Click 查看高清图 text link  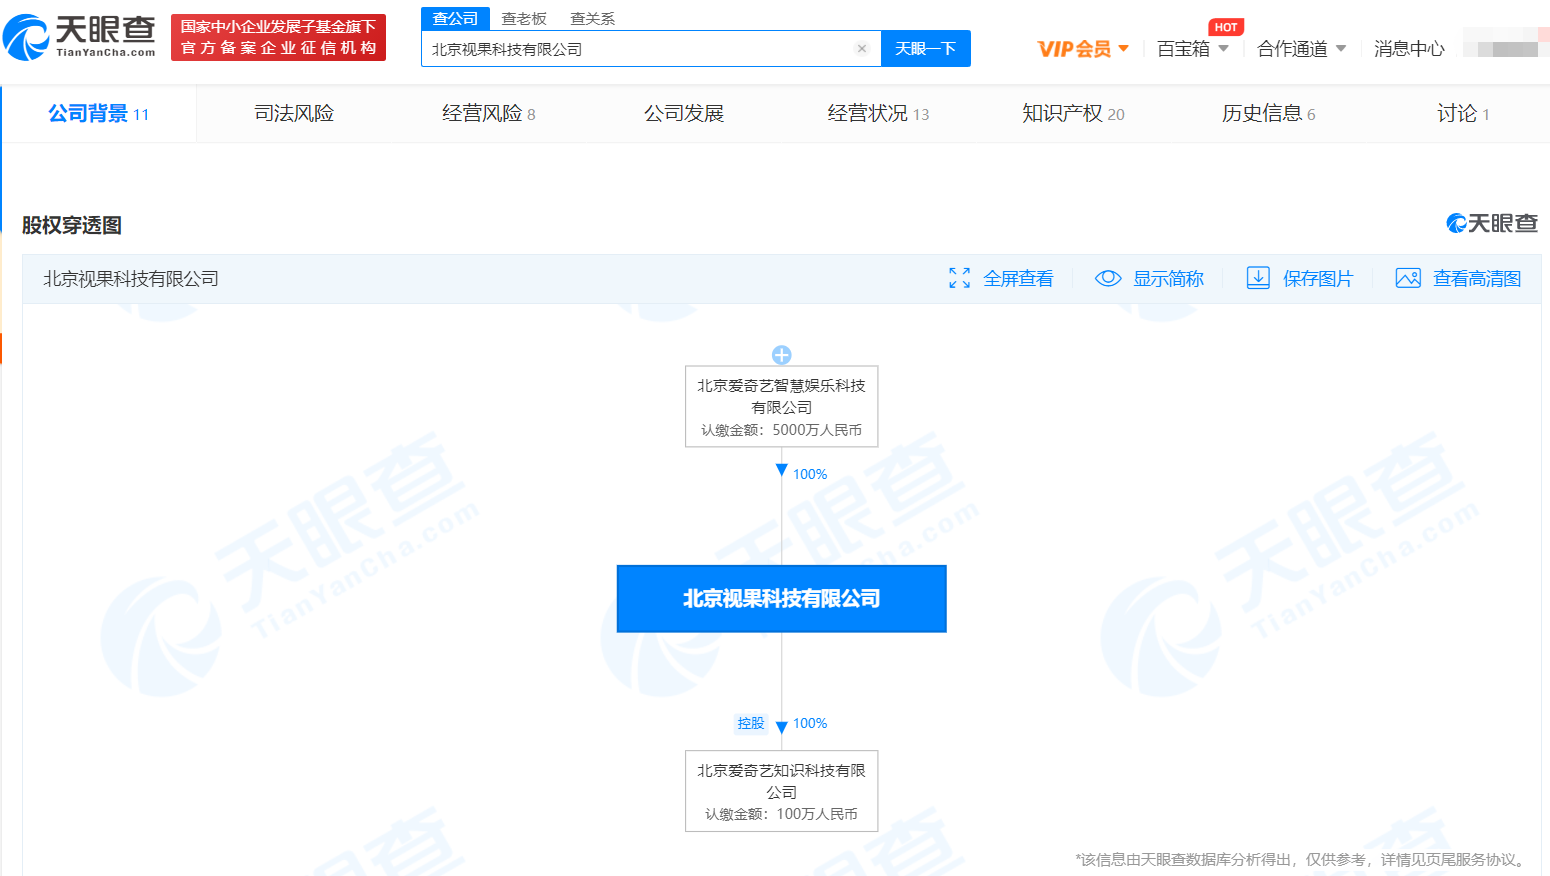tap(1477, 279)
